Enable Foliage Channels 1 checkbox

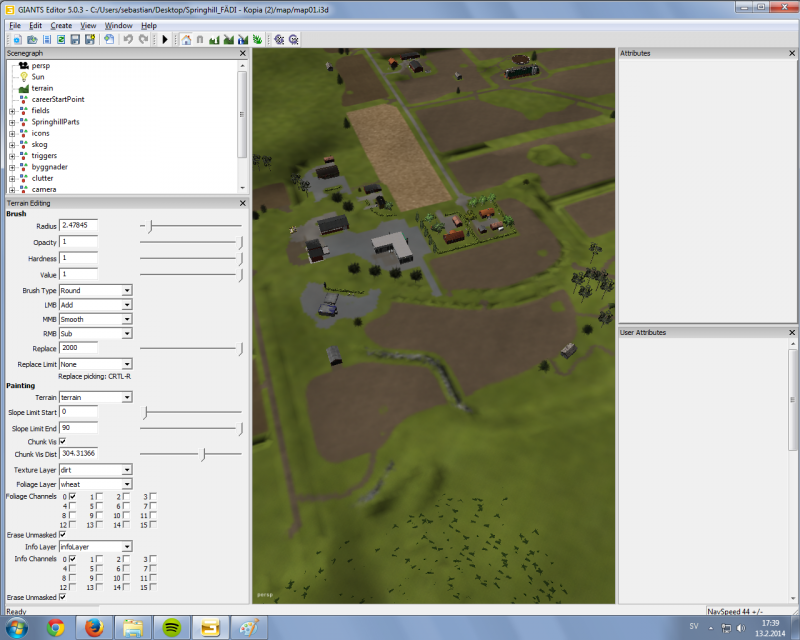click(99, 496)
